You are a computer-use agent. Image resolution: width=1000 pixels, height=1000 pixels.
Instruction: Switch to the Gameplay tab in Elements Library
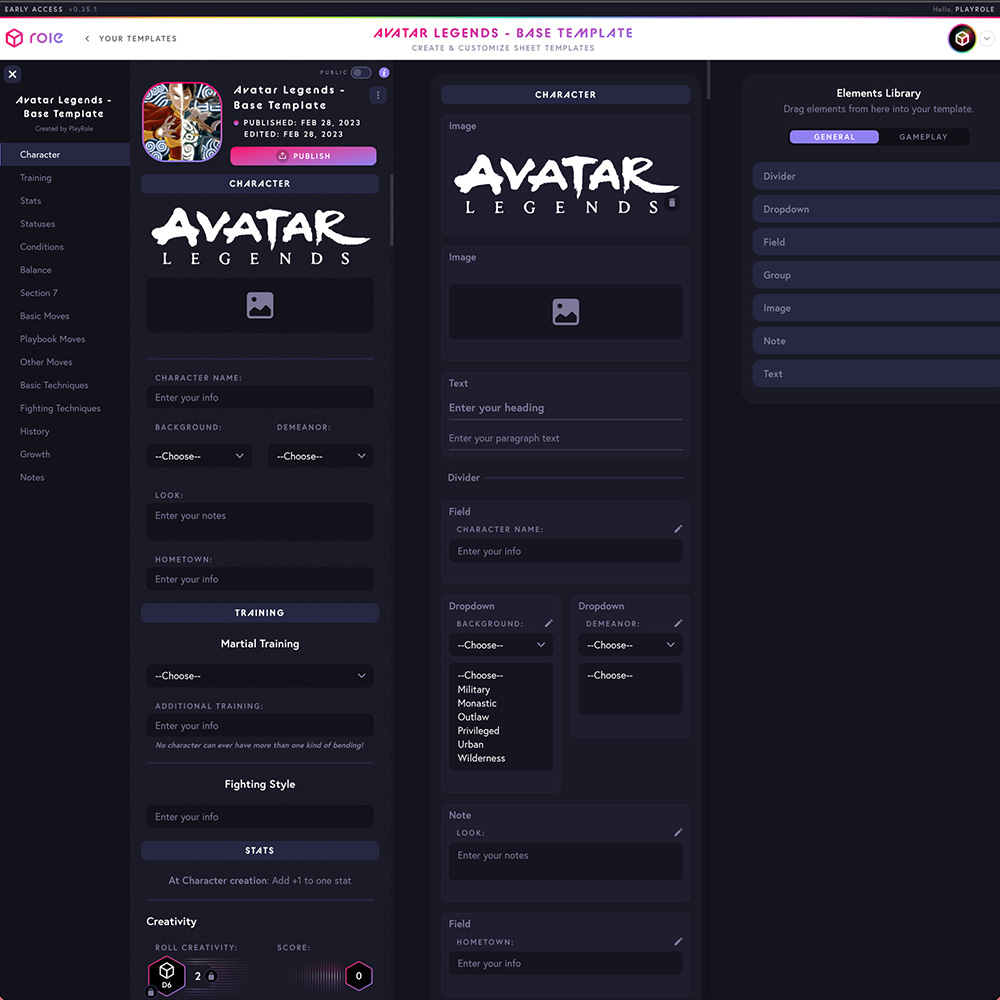tap(922, 136)
